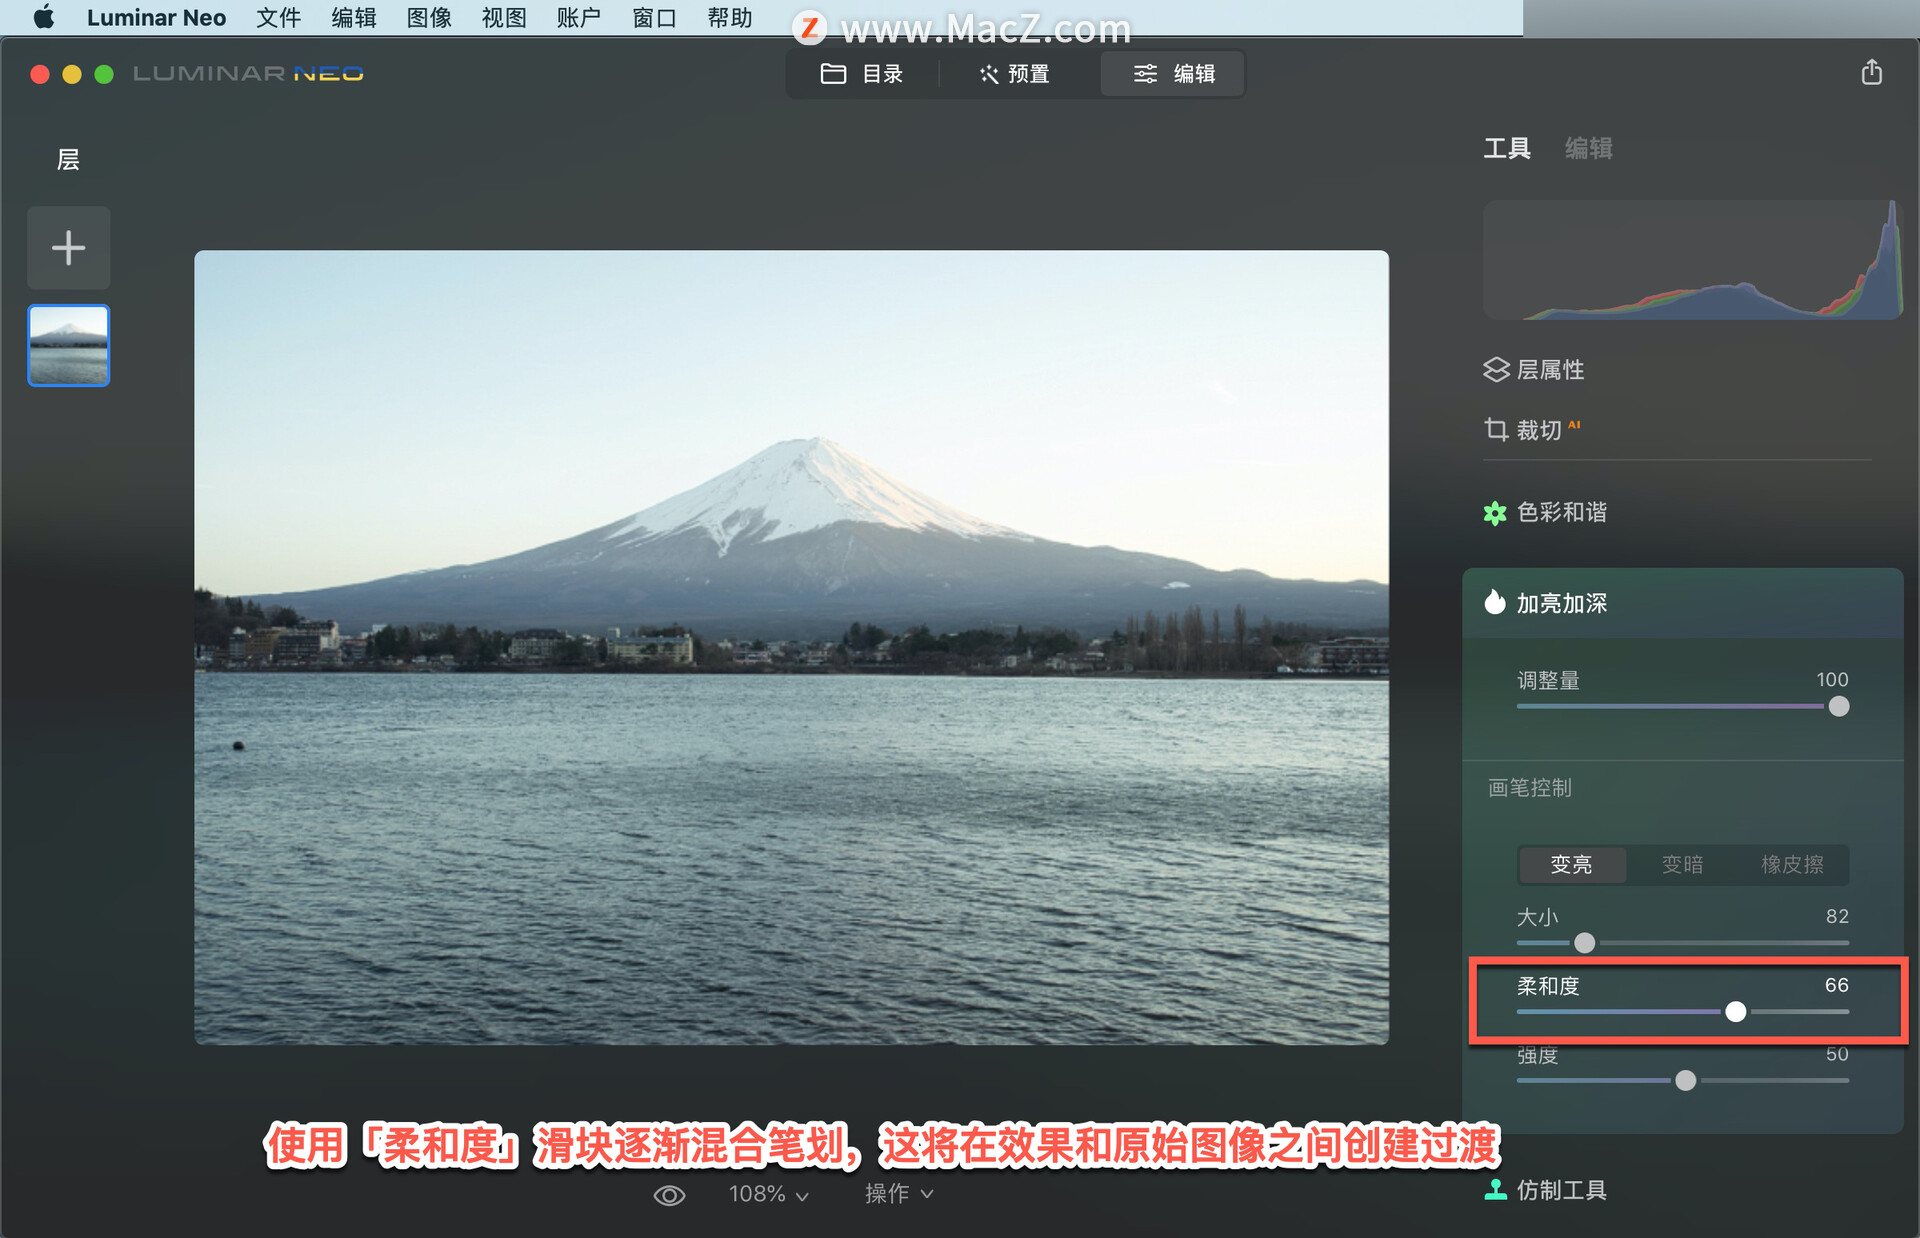Select the 橡皮擦 eraser brush mode
Screen dimensions: 1920x1238
pyautogui.click(x=1792, y=864)
